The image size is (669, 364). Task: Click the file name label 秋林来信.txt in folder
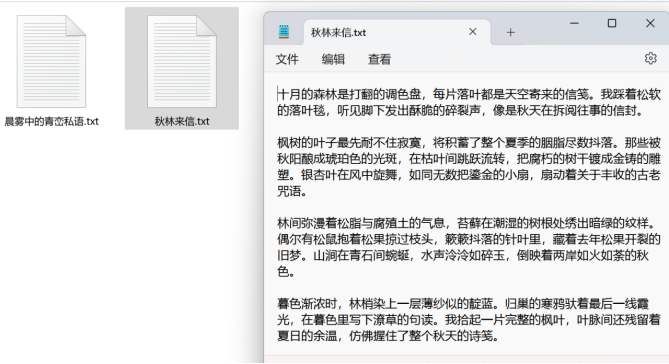182,122
